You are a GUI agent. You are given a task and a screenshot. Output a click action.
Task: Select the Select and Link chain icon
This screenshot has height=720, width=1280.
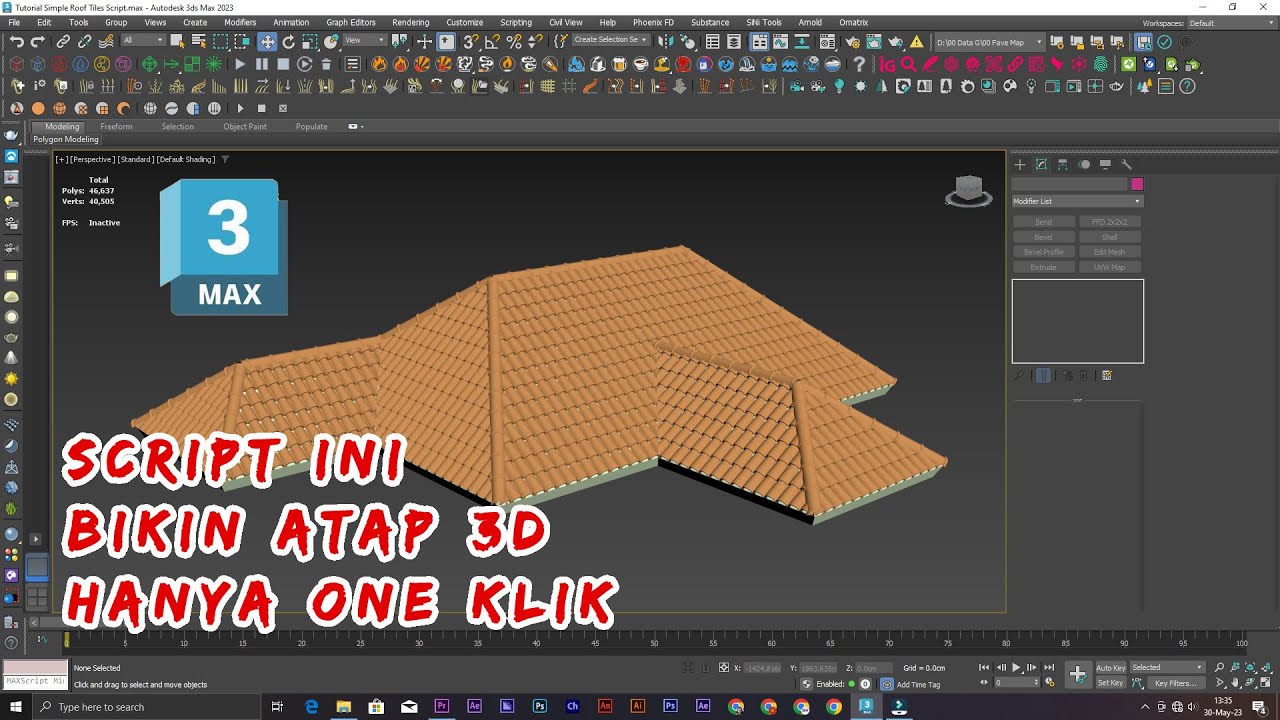point(63,42)
